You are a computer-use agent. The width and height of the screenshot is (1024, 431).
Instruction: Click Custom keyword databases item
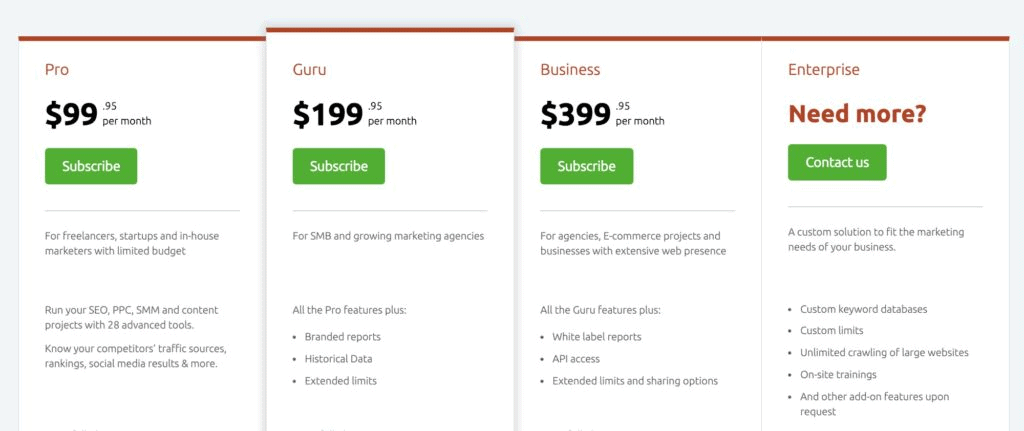(863, 309)
